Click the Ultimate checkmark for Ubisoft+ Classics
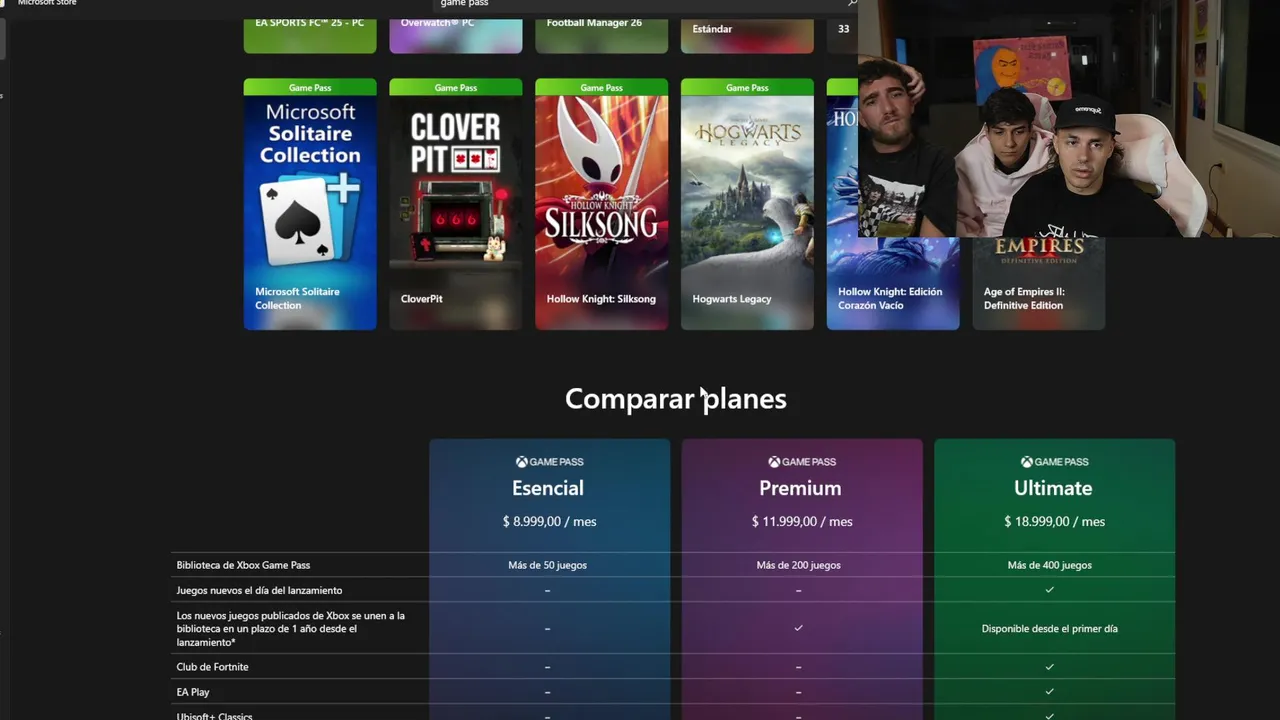The height and width of the screenshot is (720, 1280). pyautogui.click(x=1049, y=716)
